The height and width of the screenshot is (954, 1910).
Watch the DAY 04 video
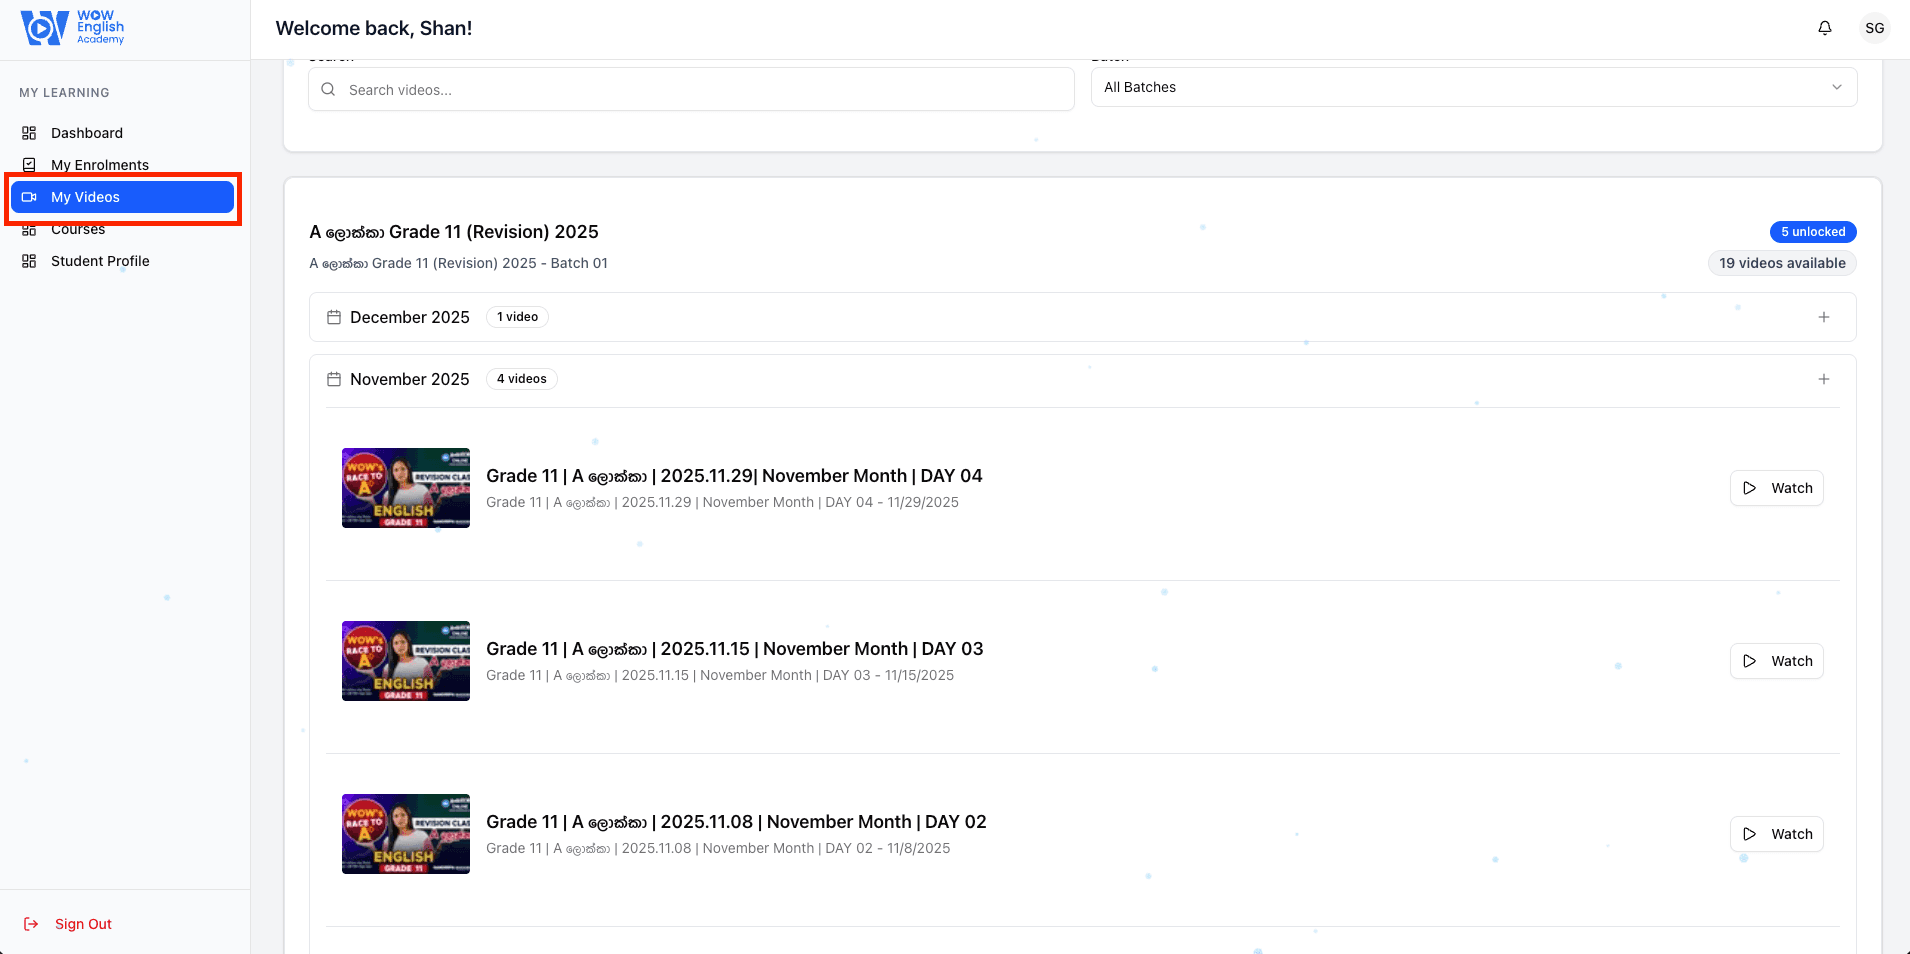[x=1776, y=488]
